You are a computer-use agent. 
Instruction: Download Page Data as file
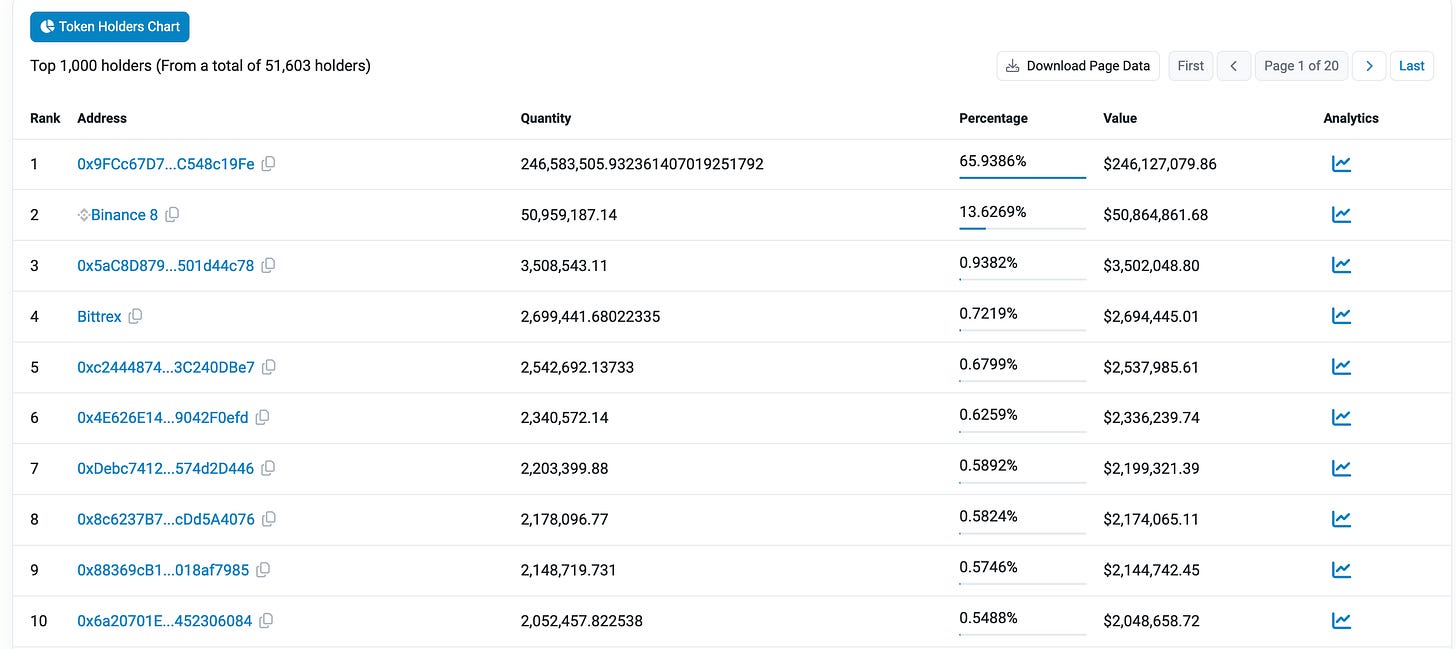click(x=1078, y=66)
